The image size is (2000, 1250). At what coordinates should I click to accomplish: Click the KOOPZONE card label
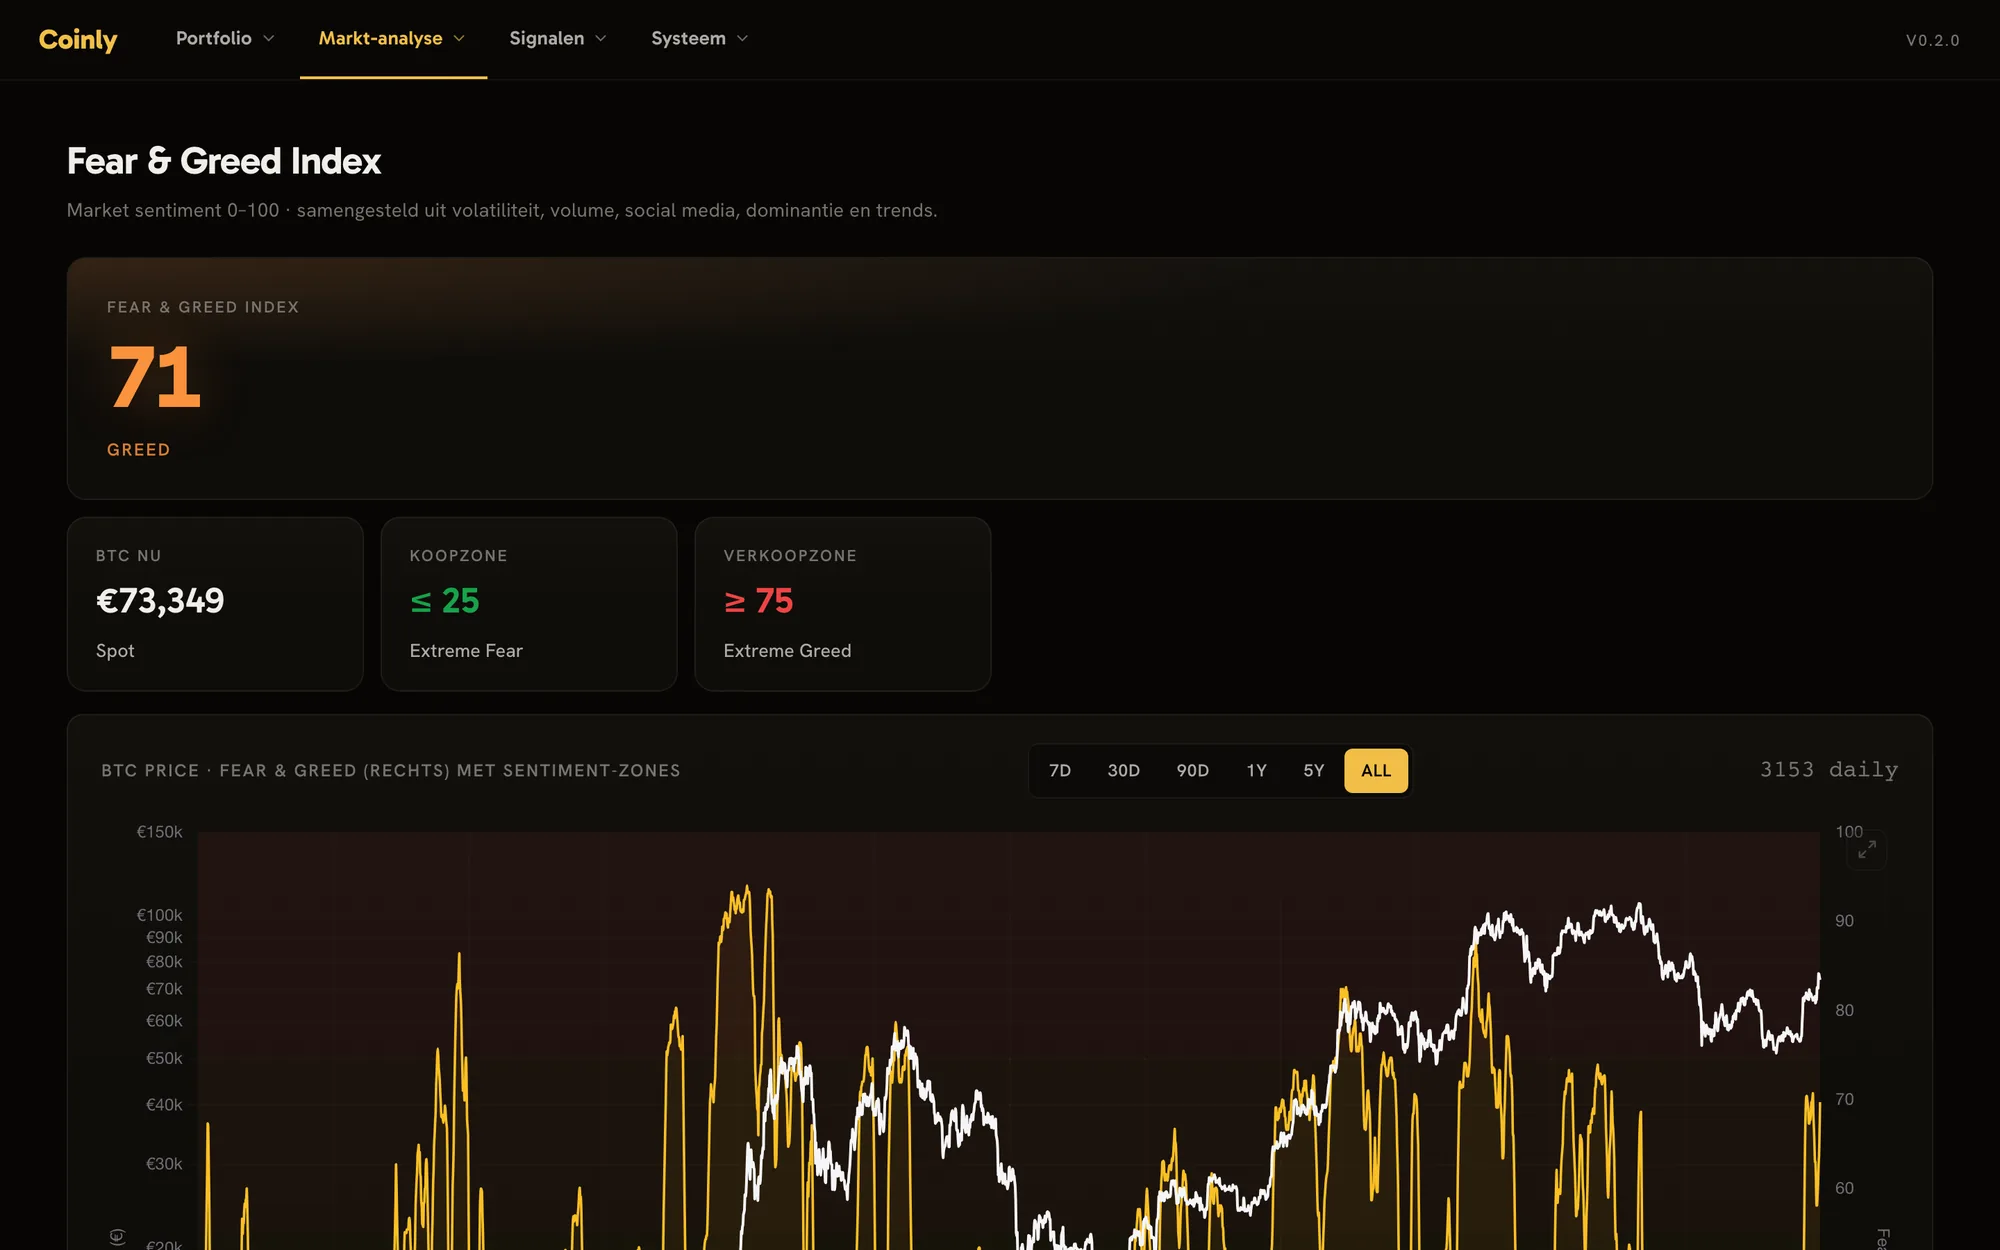pos(459,556)
